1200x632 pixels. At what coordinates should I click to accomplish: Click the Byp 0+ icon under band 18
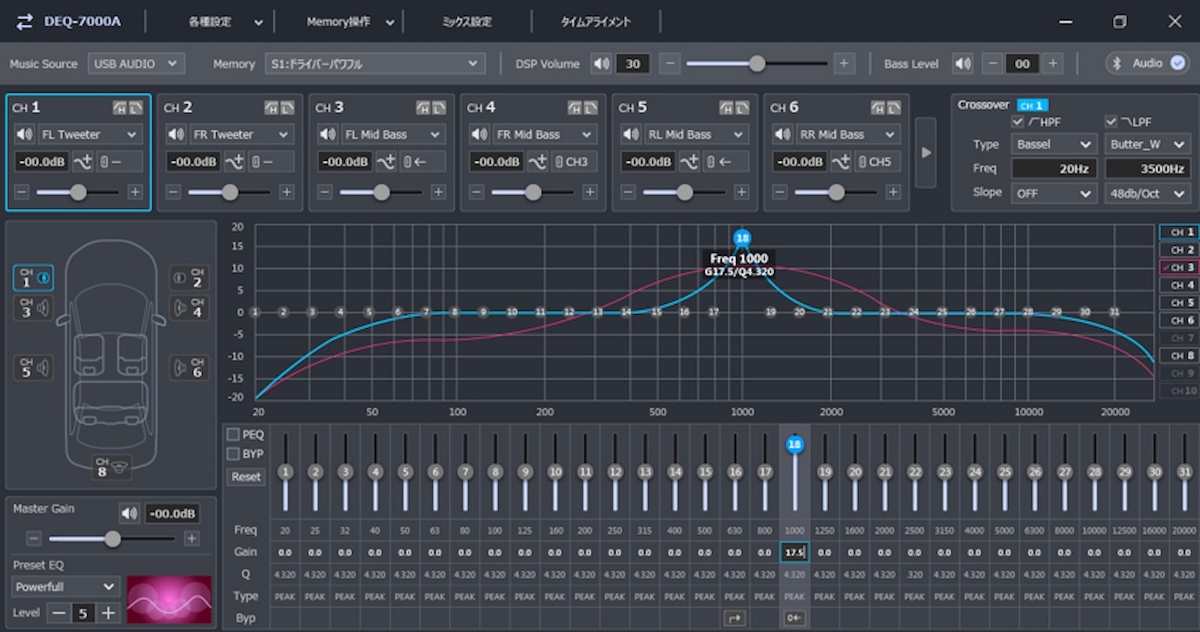click(x=795, y=618)
